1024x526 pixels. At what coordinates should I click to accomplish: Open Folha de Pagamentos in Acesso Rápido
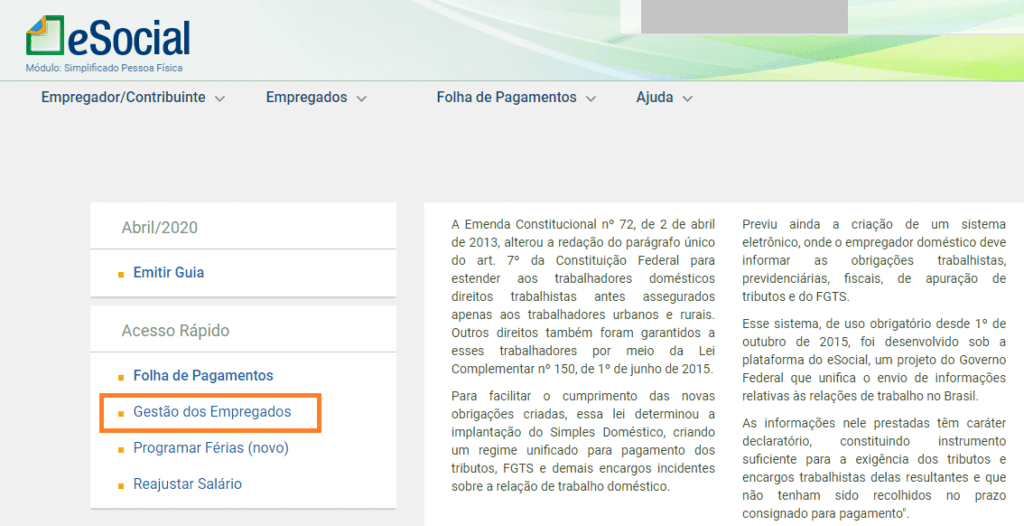pos(203,376)
